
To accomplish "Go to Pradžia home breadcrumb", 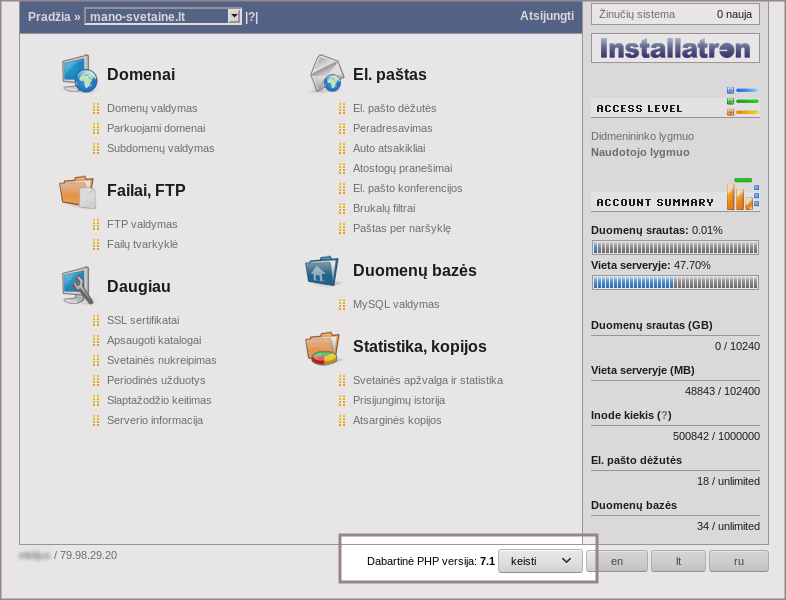I will (49, 17).
